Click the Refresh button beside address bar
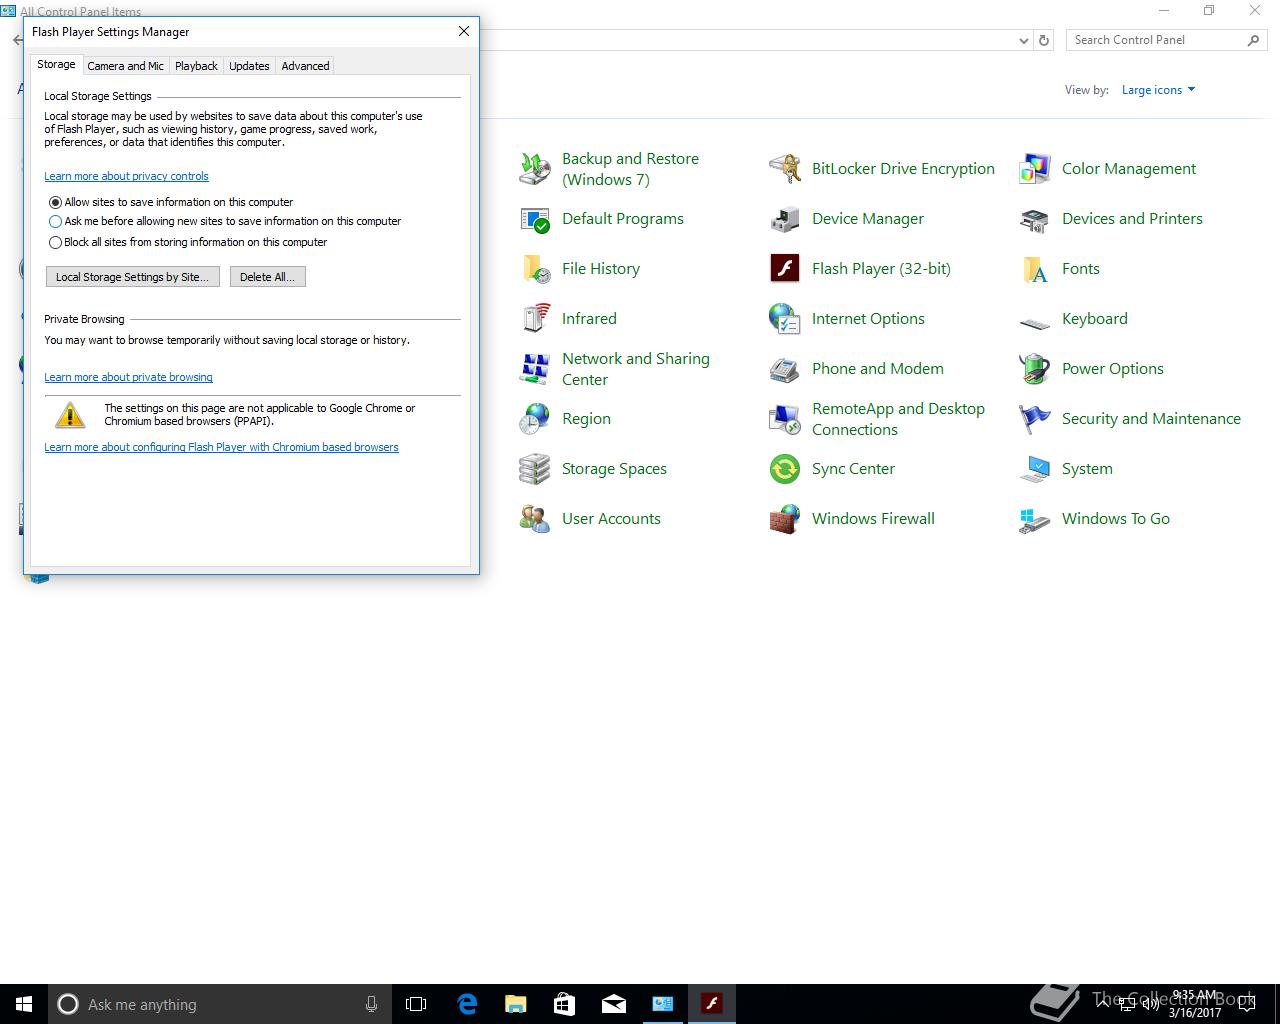The width and height of the screenshot is (1280, 1024). pyautogui.click(x=1044, y=41)
